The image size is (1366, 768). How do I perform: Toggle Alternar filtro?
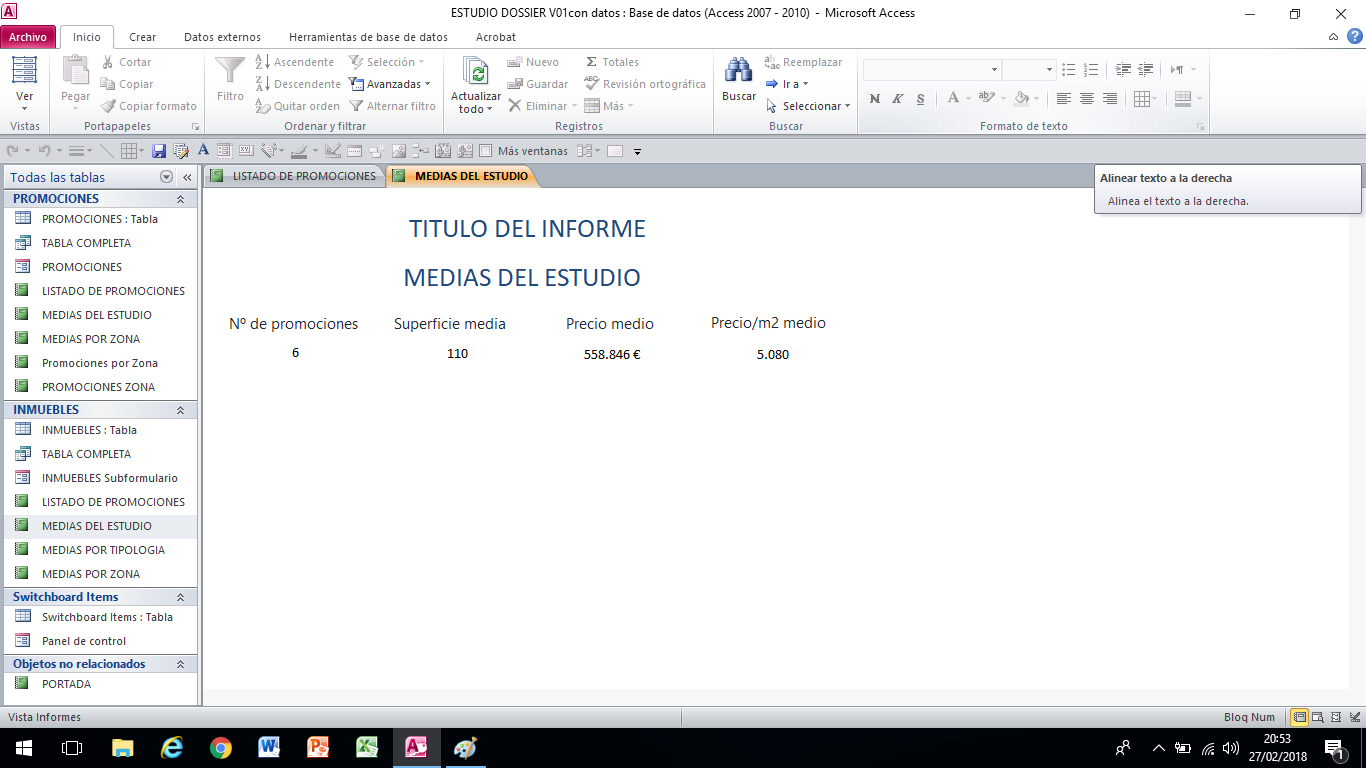392,106
